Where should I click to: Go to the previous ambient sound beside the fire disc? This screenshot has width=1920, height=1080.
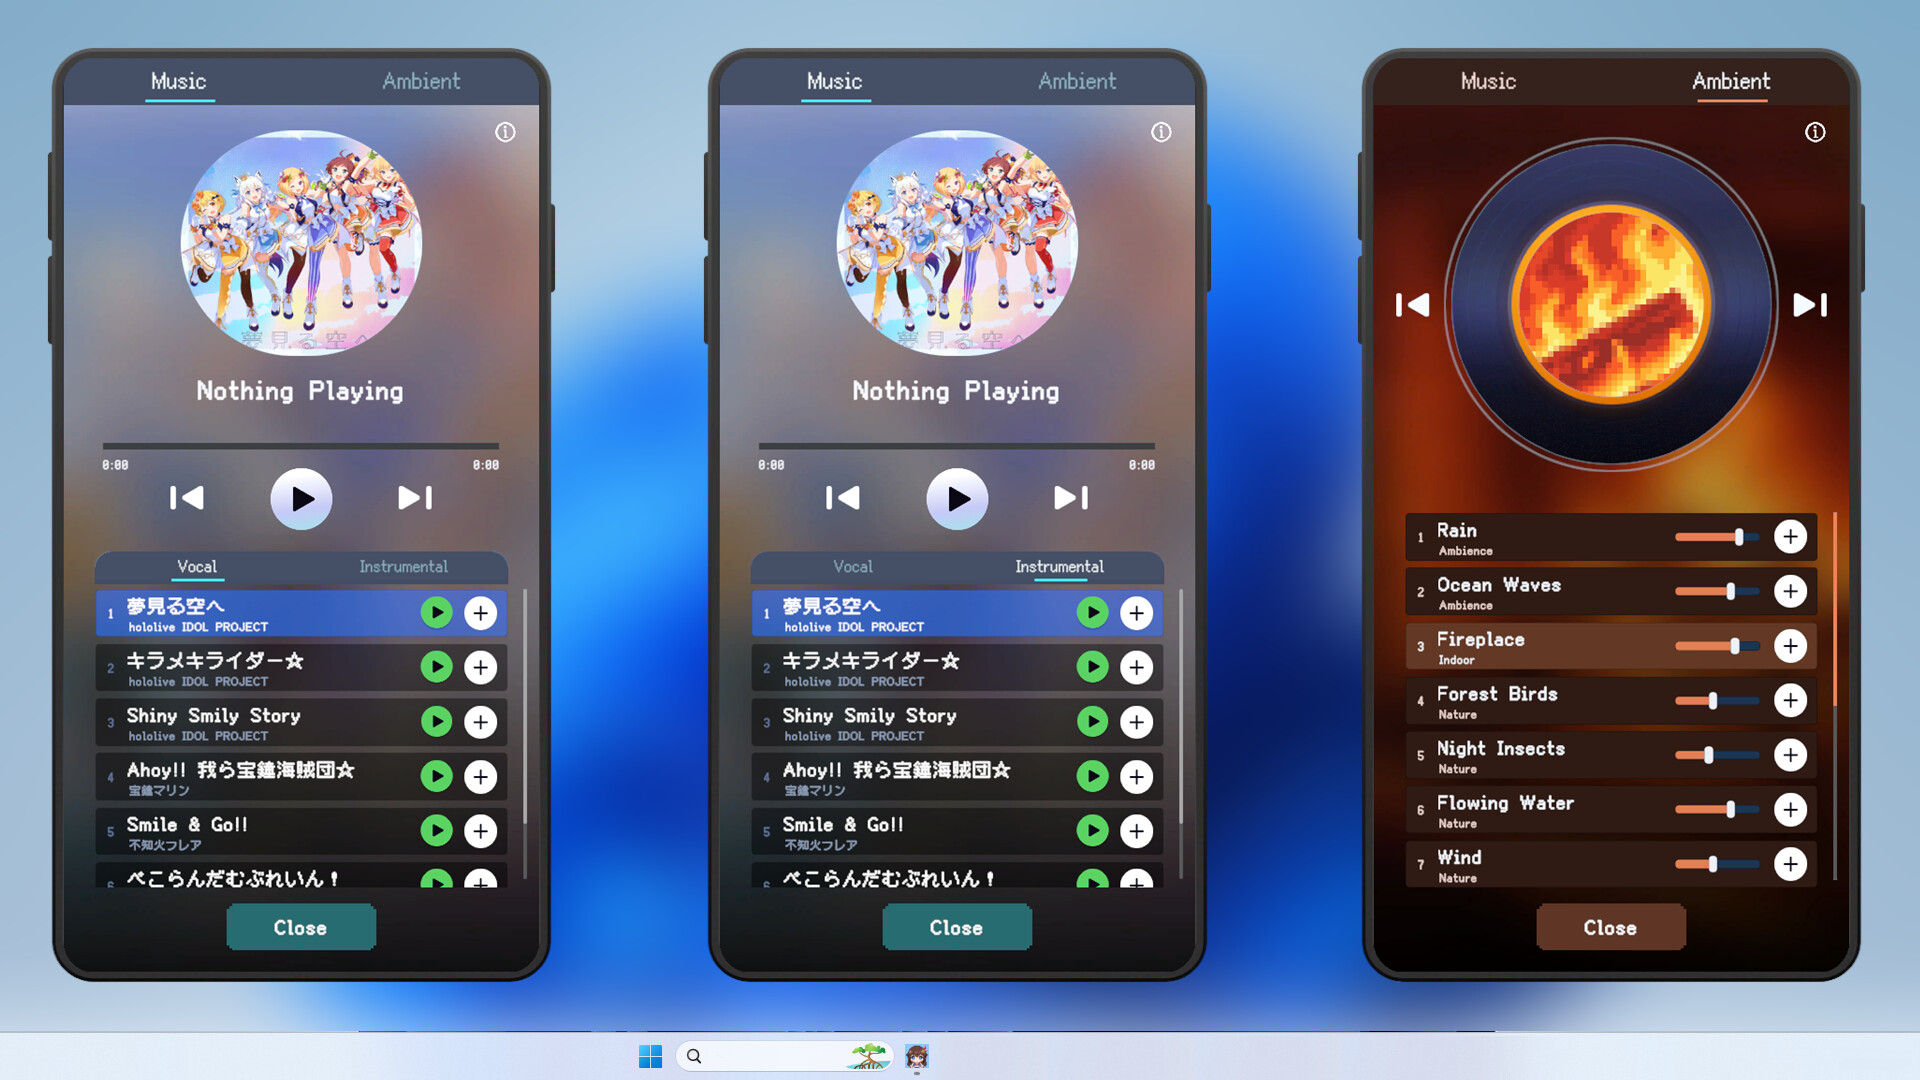tap(1413, 305)
